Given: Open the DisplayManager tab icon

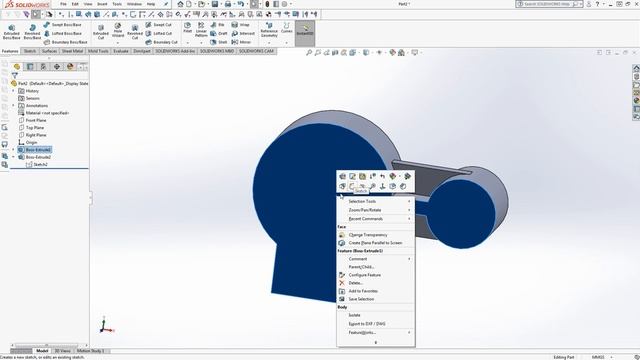Looking at the screenshot, I should pos(70,67).
